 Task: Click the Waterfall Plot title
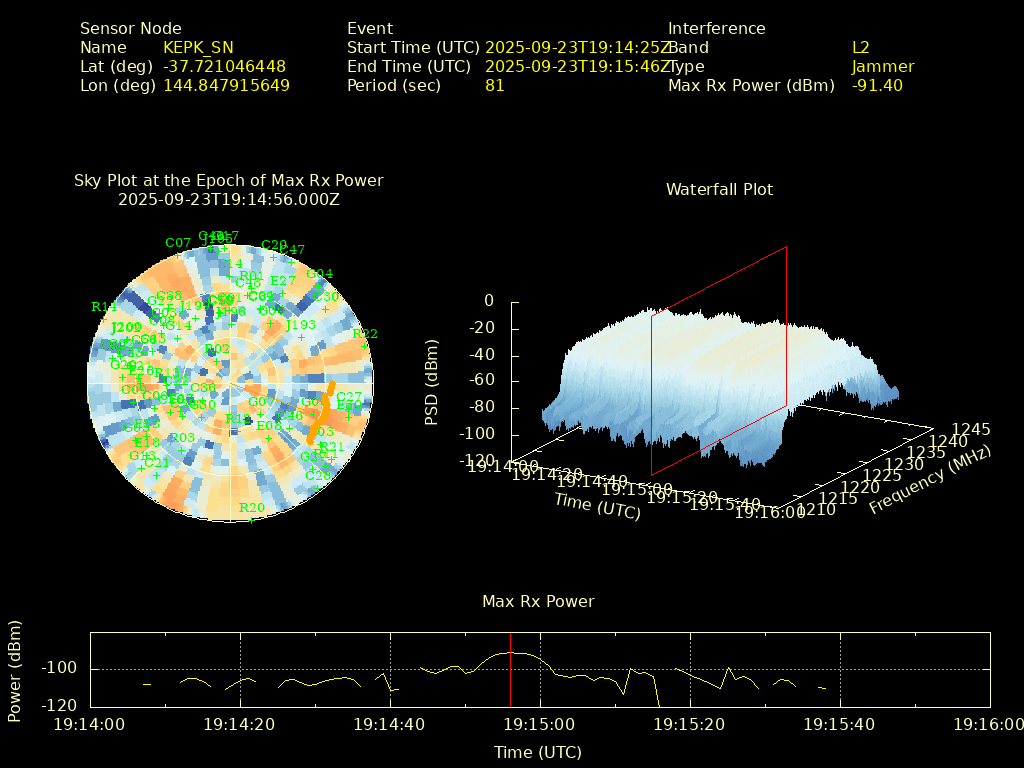719,189
